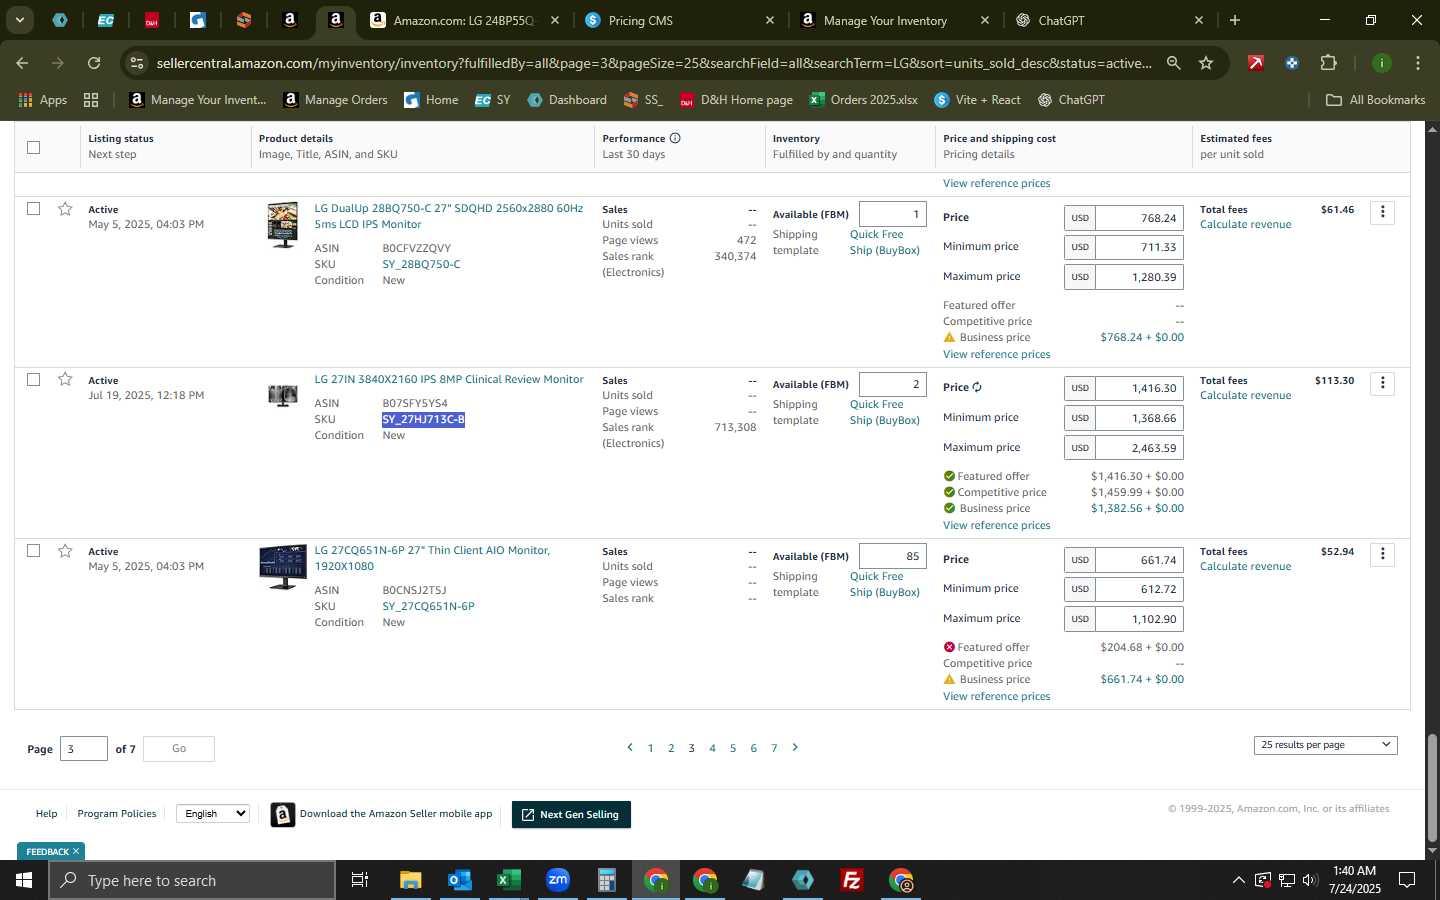Open the three-dot menu for the $52.94 fees row
Screen dimensions: 1440x900
point(1382,554)
